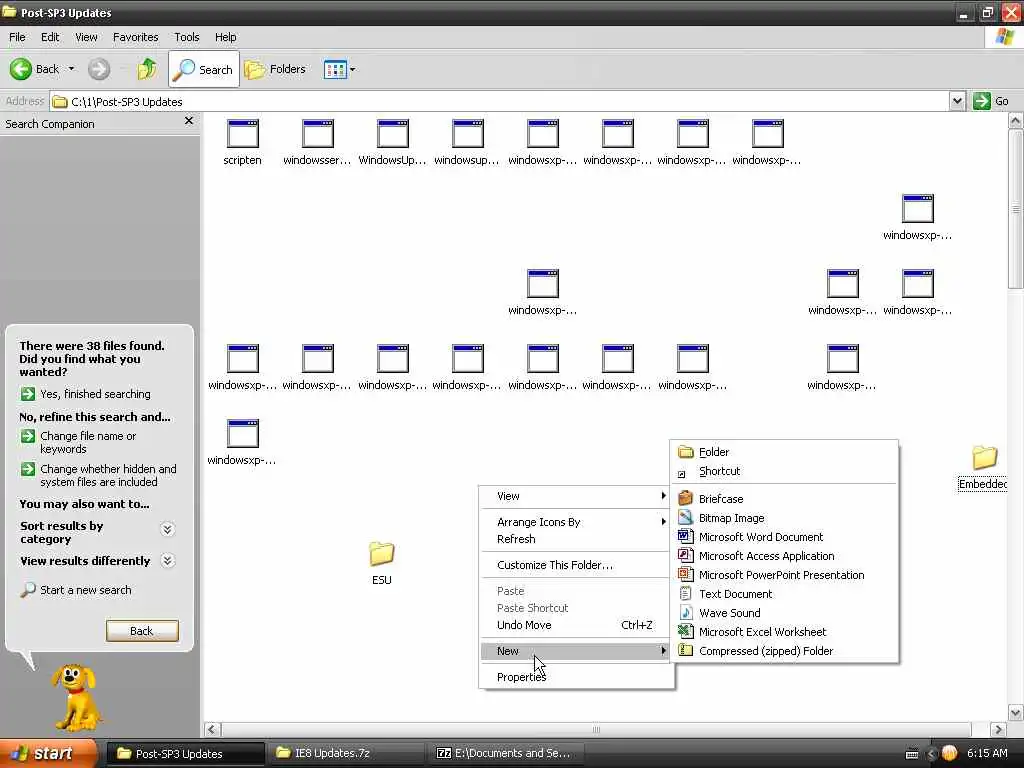Click the Forward arrow toolbar icon
The image size is (1024, 768).
99,69
